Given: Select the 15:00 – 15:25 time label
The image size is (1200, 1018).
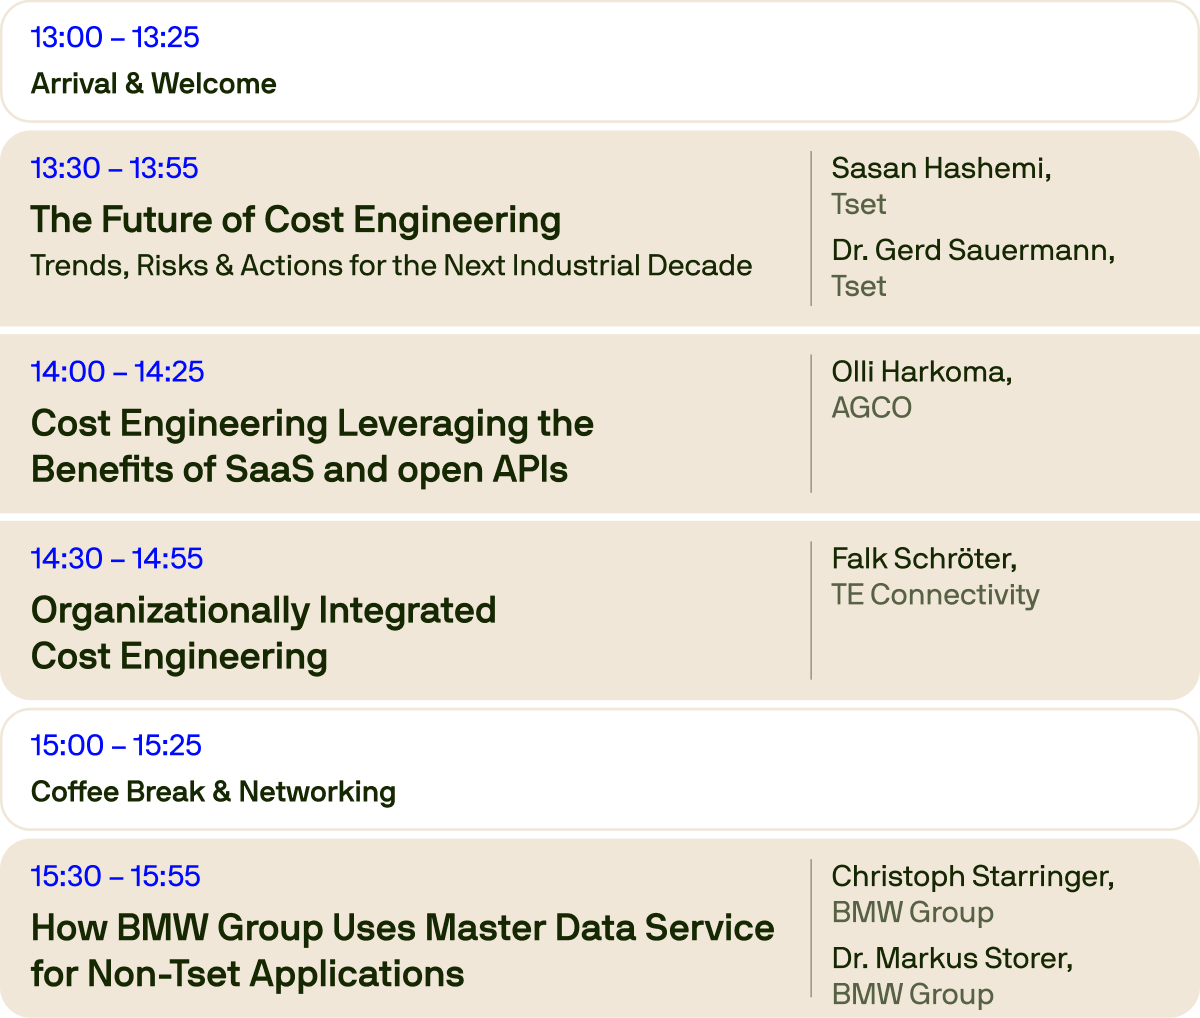Looking at the screenshot, I should [116, 745].
